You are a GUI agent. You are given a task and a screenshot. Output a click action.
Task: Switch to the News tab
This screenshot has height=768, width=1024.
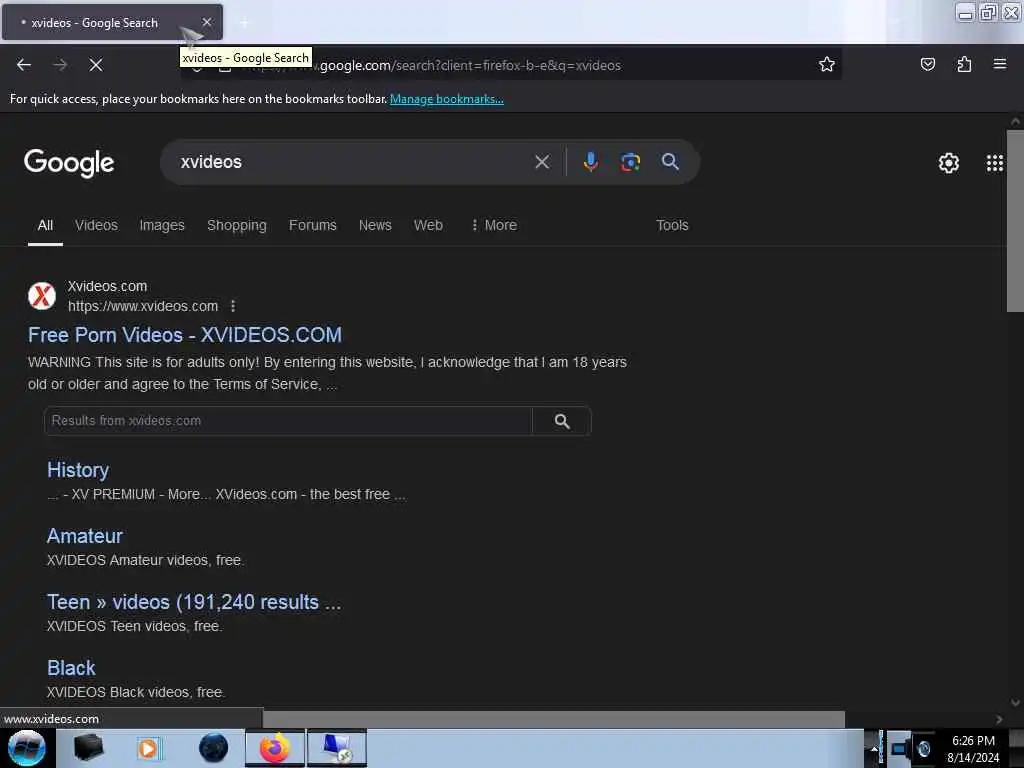coord(375,225)
